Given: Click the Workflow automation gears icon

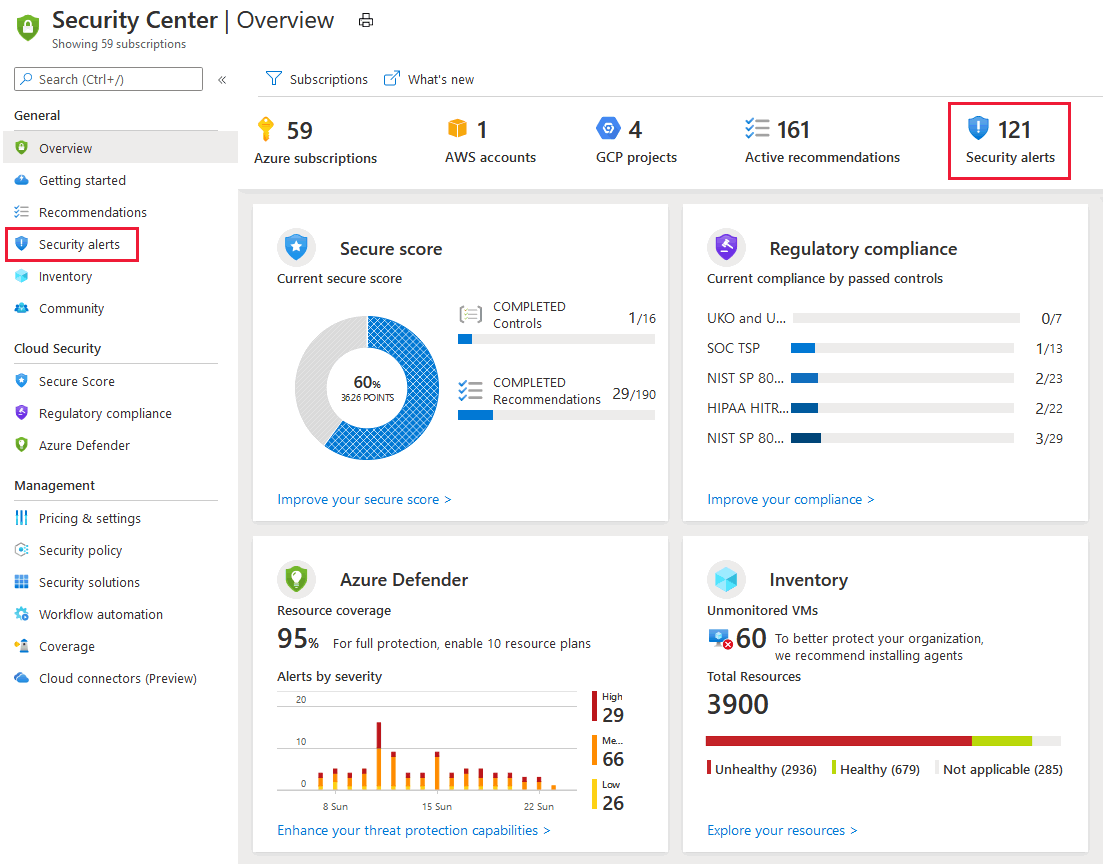Looking at the screenshot, I should 22,614.
